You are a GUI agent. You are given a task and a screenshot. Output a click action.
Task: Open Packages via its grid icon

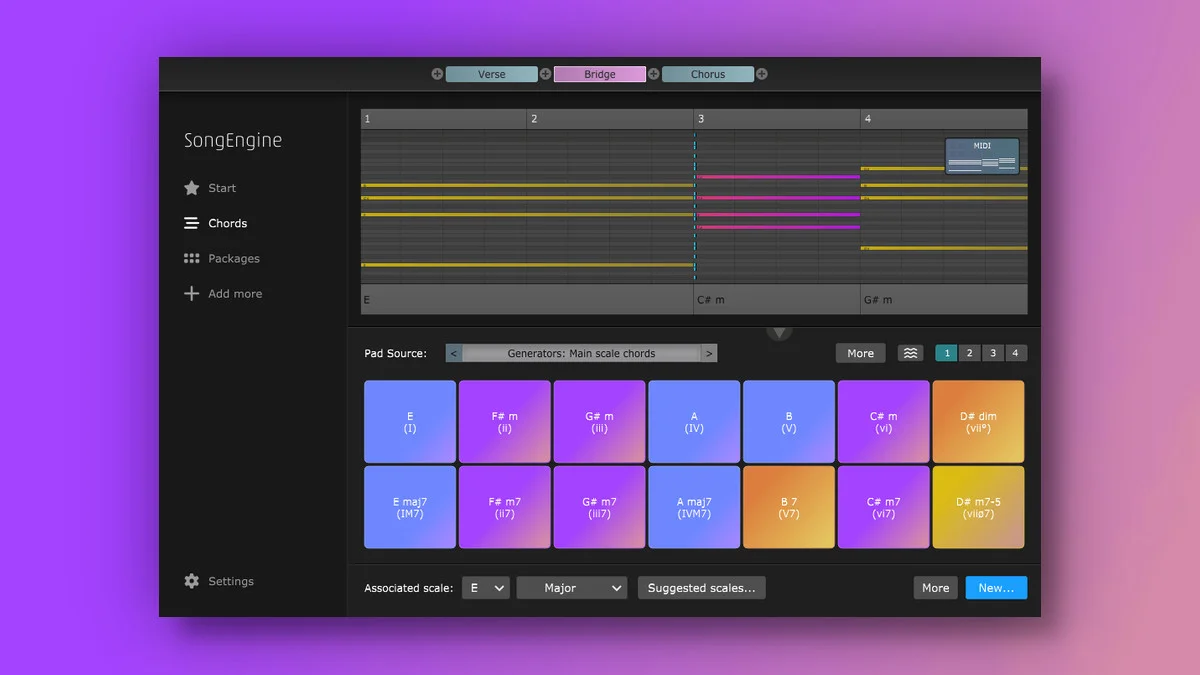point(192,259)
